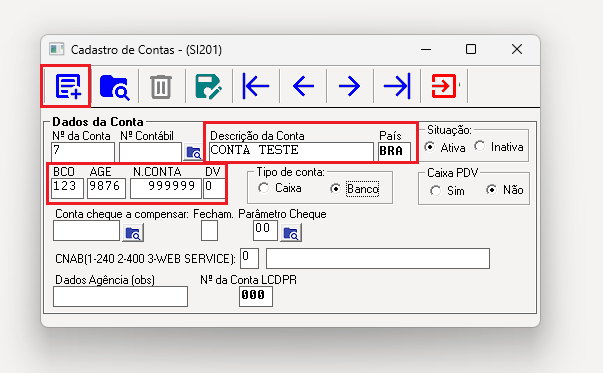Click Nº da Conta LCDPR field
The height and width of the screenshot is (373, 603).
coord(256,296)
